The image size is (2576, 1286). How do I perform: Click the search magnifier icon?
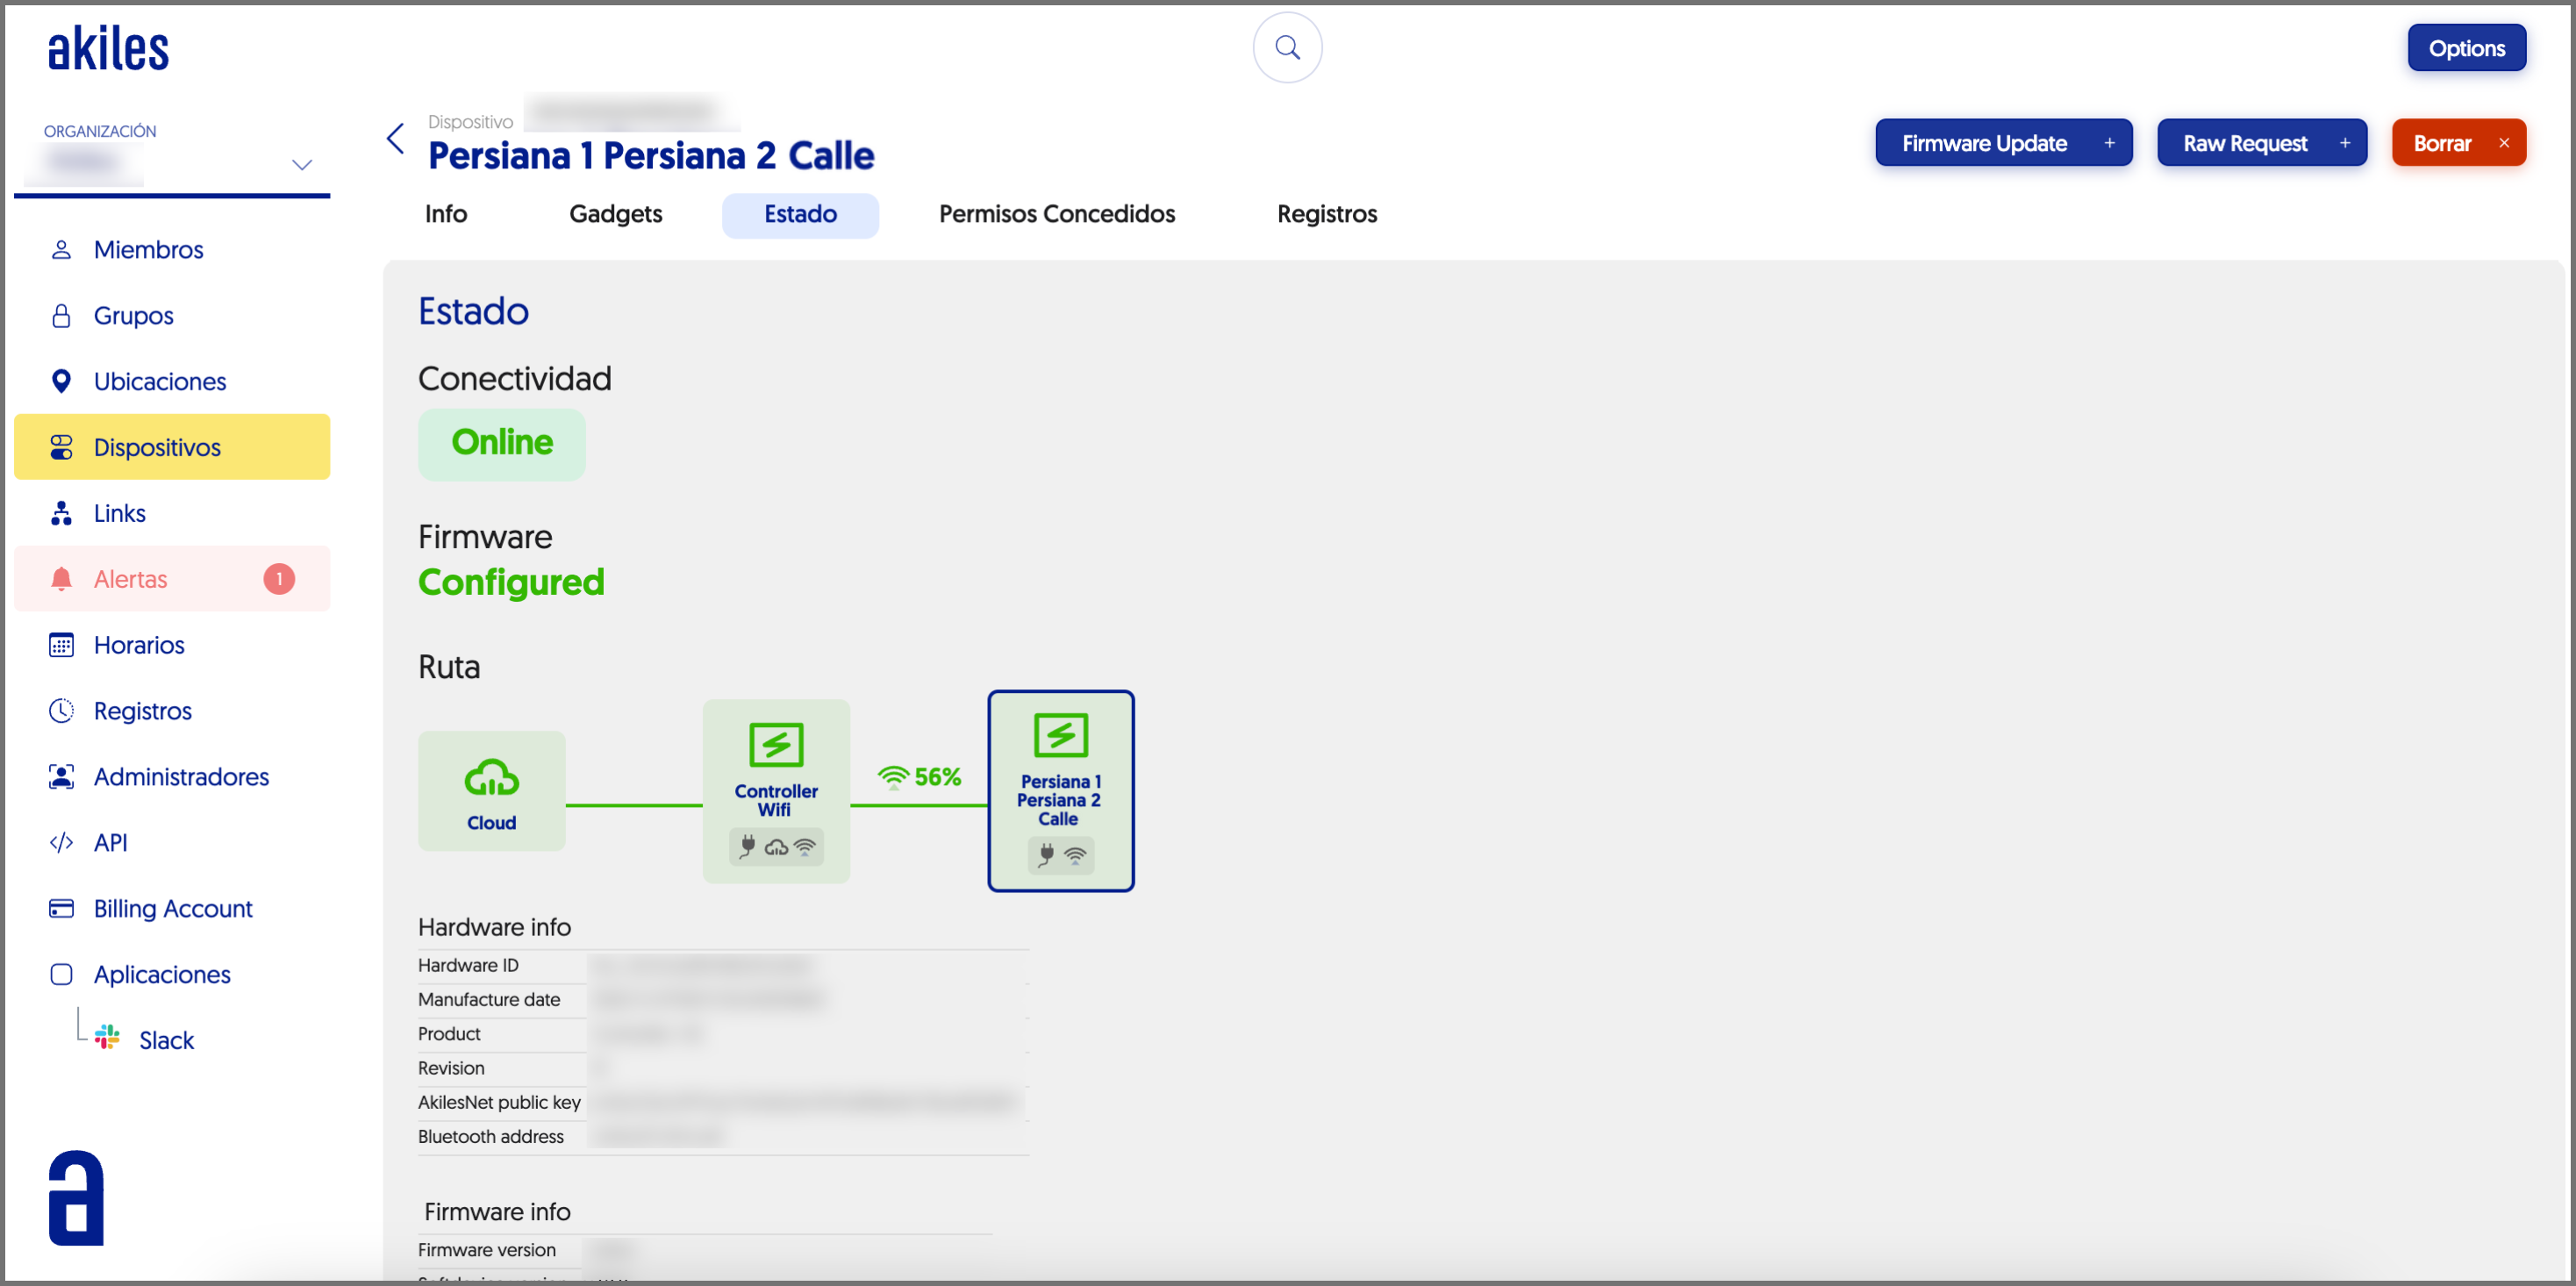tap(1287, 48)
